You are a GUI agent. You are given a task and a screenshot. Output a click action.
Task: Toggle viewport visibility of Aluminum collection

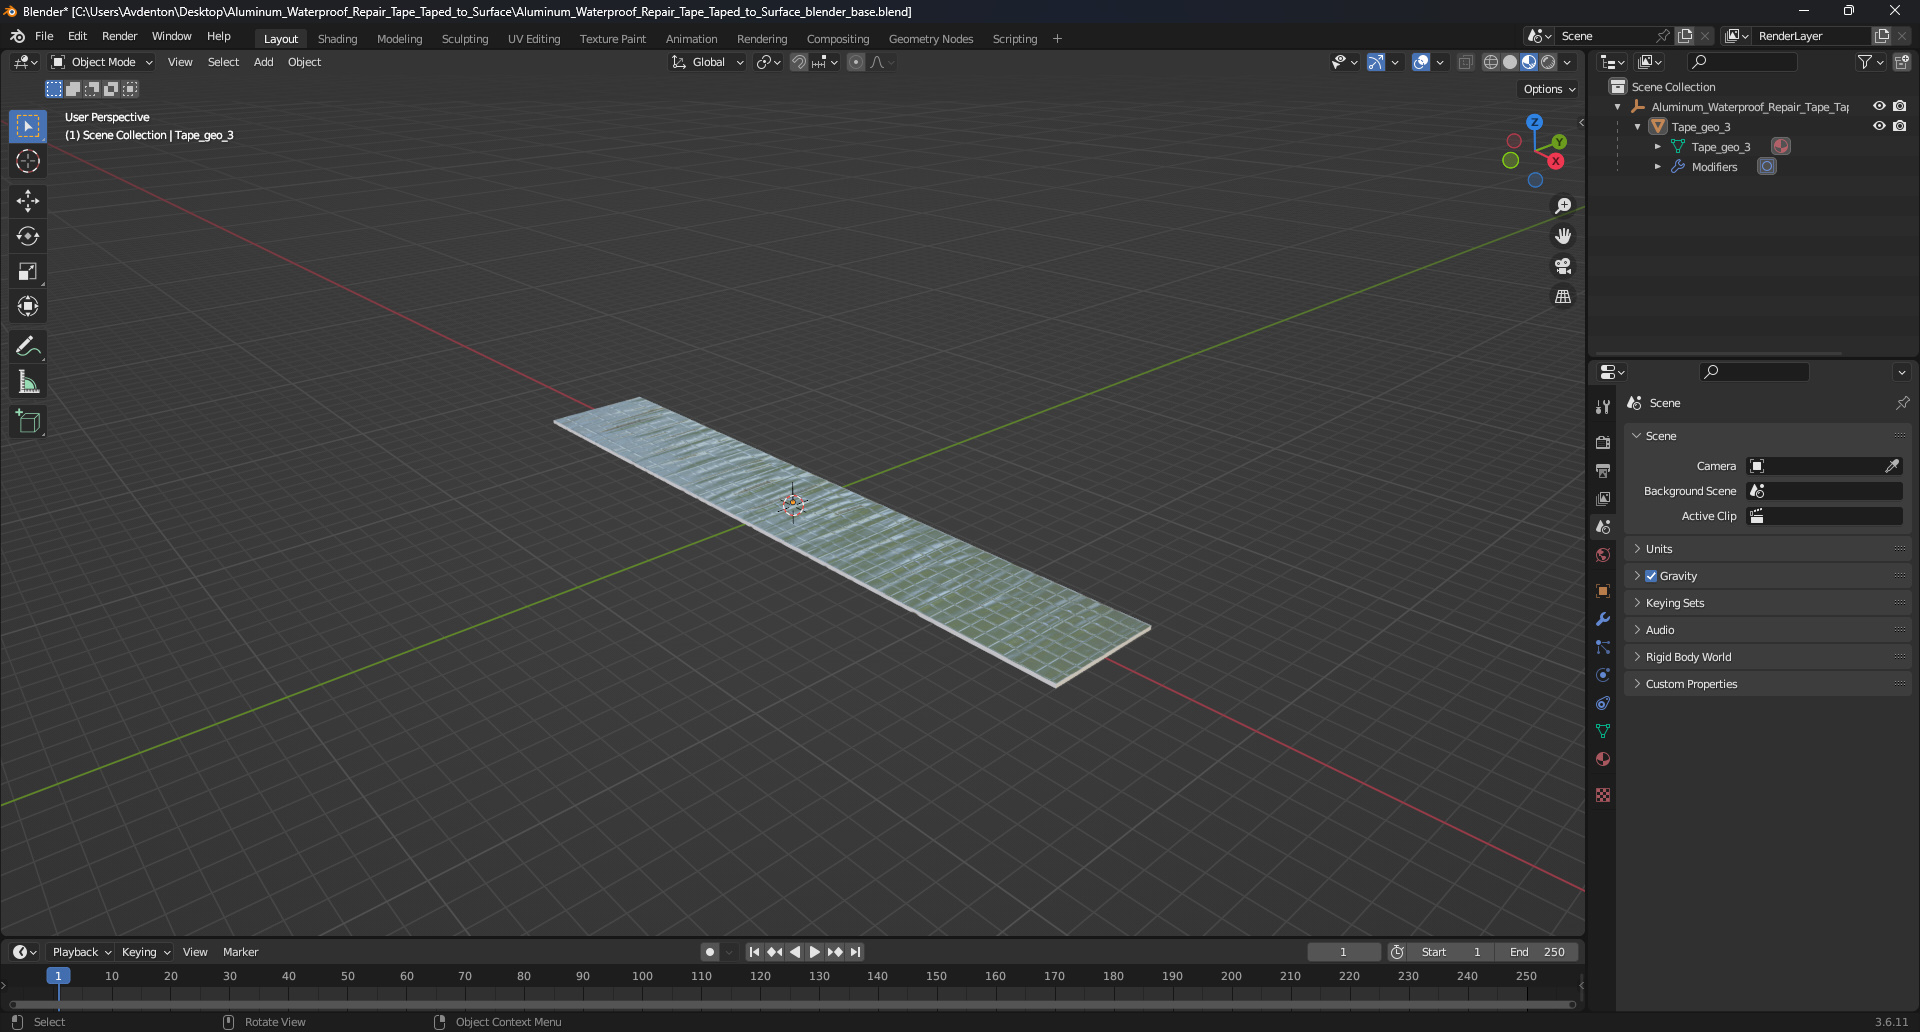[x=1879, y=106]
